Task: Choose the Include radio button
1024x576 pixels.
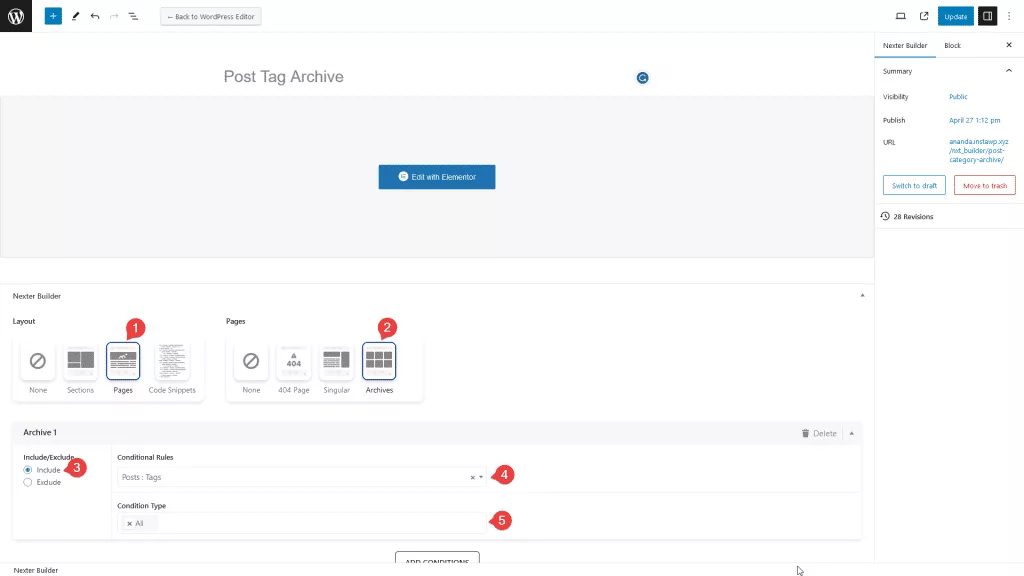Action: 27,470
